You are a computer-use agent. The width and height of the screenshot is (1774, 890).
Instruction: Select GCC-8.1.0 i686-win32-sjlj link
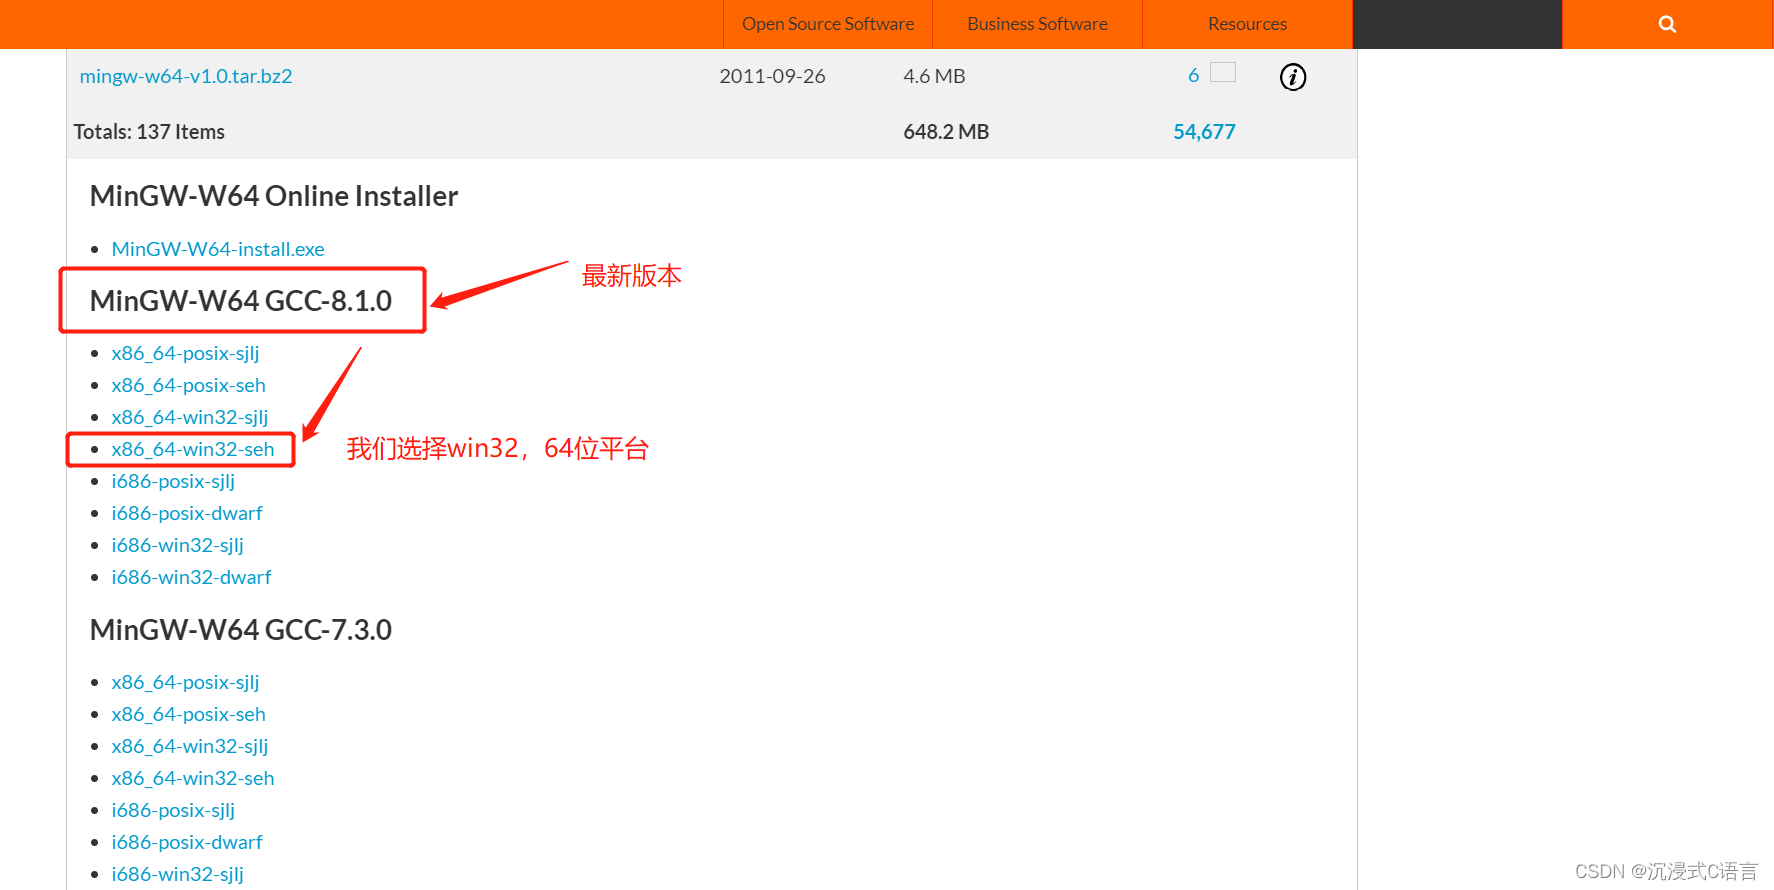click(x=178, y=545)
